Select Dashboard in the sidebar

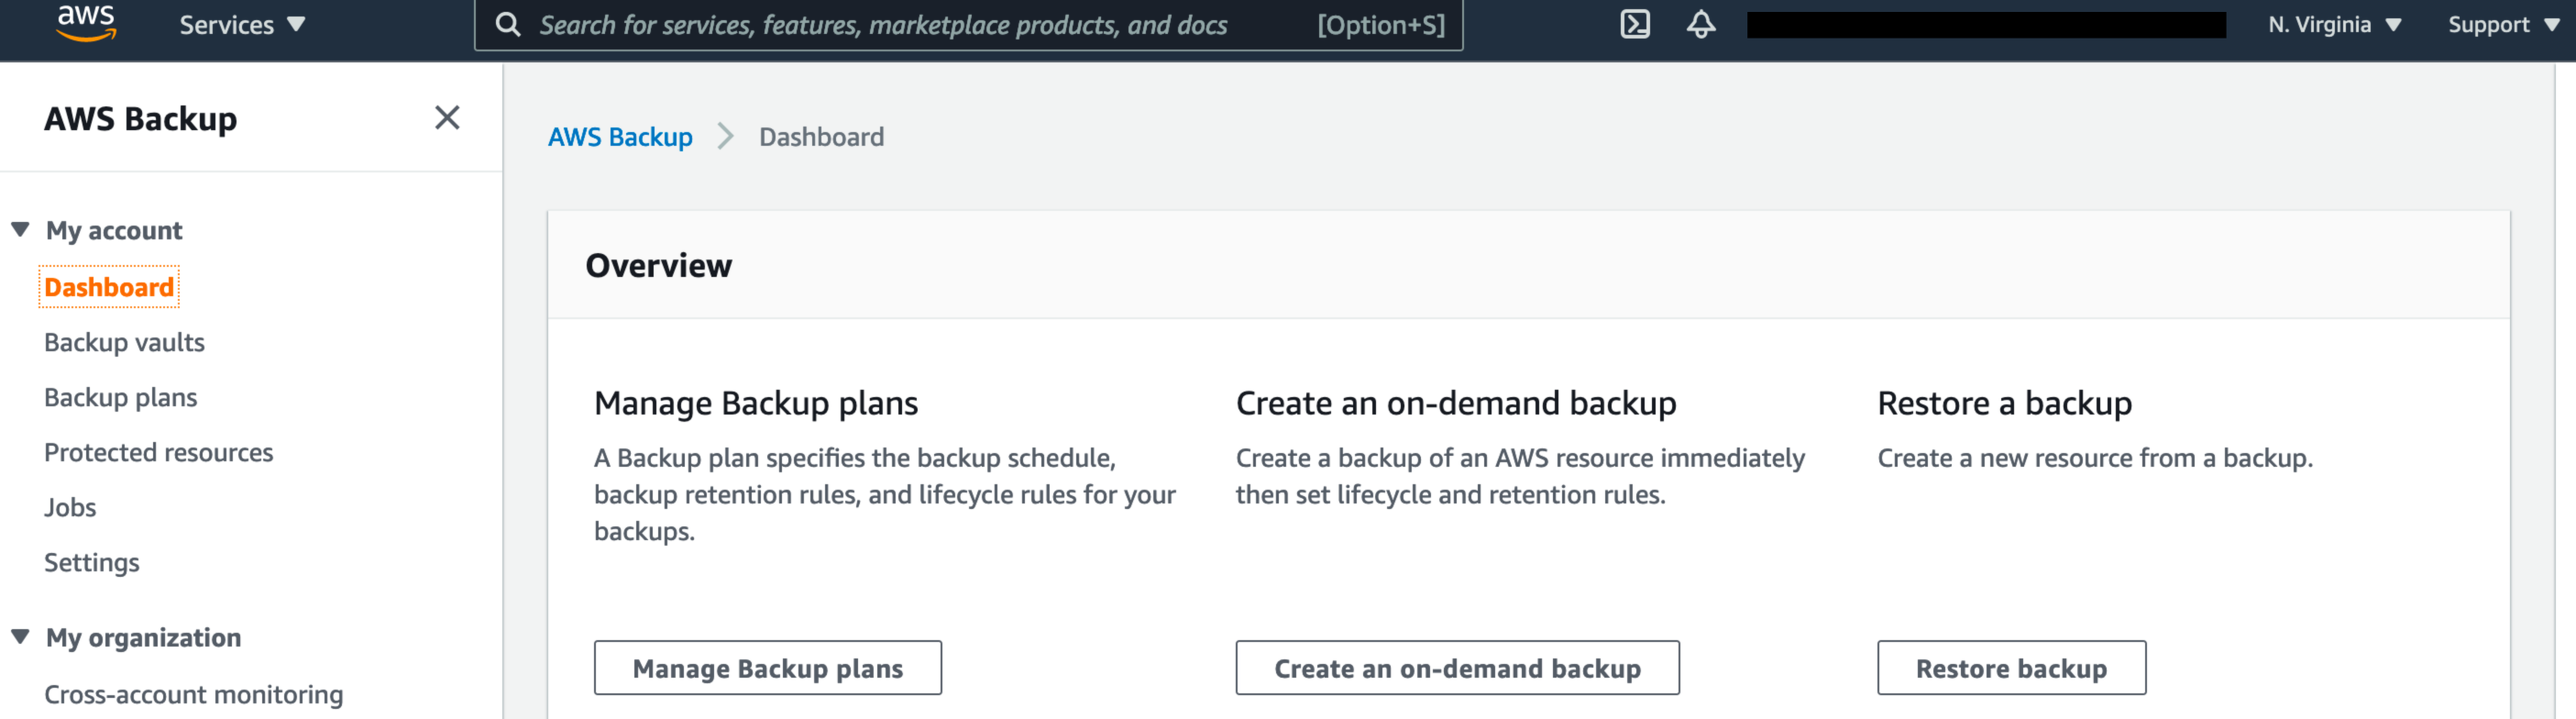(x=109, y=287)
